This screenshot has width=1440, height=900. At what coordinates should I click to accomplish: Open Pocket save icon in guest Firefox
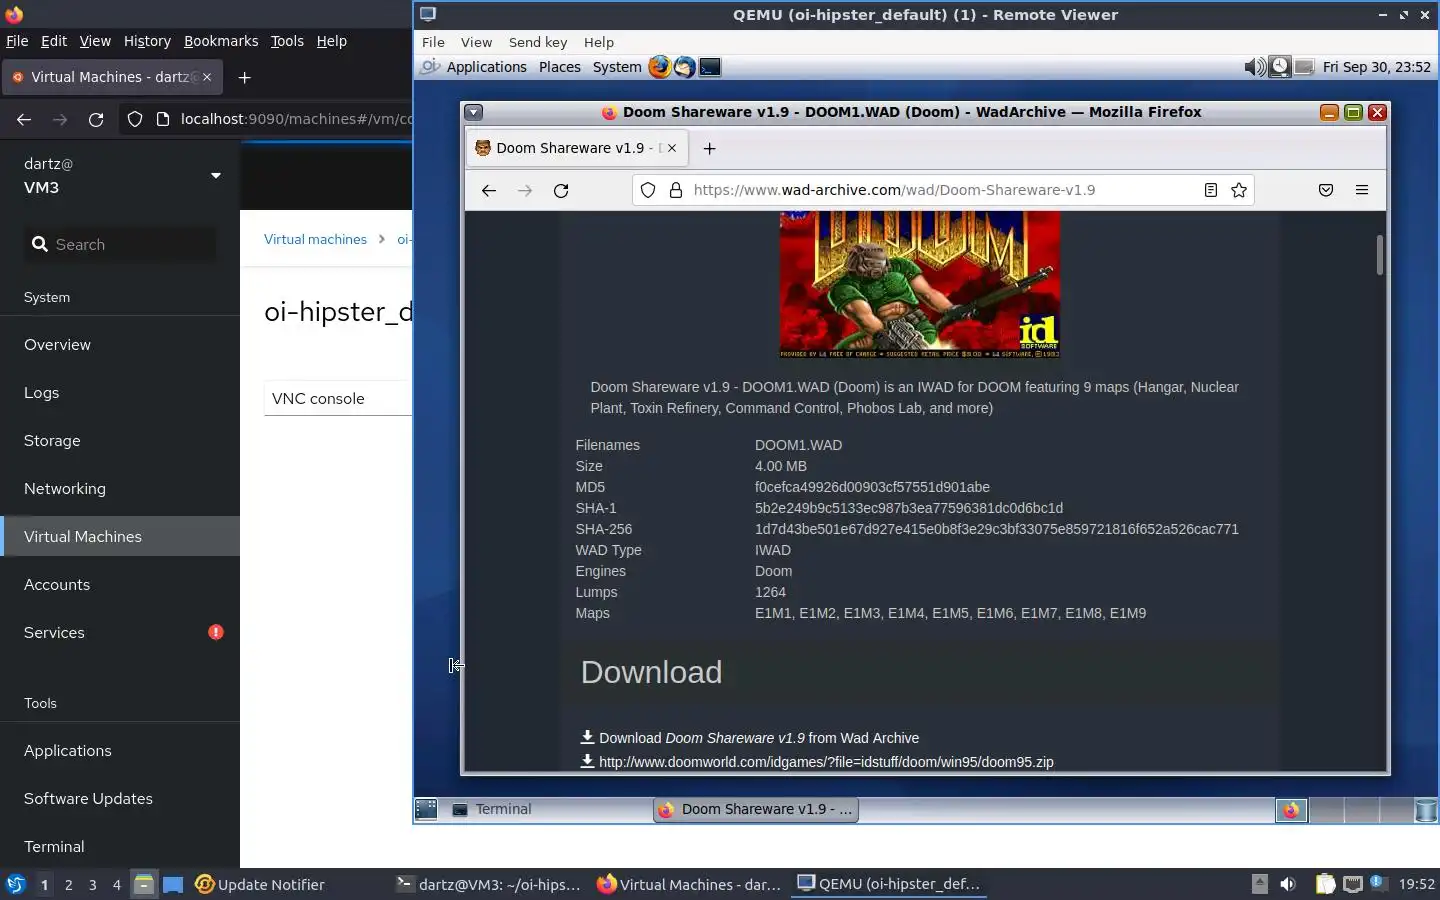1326,190
